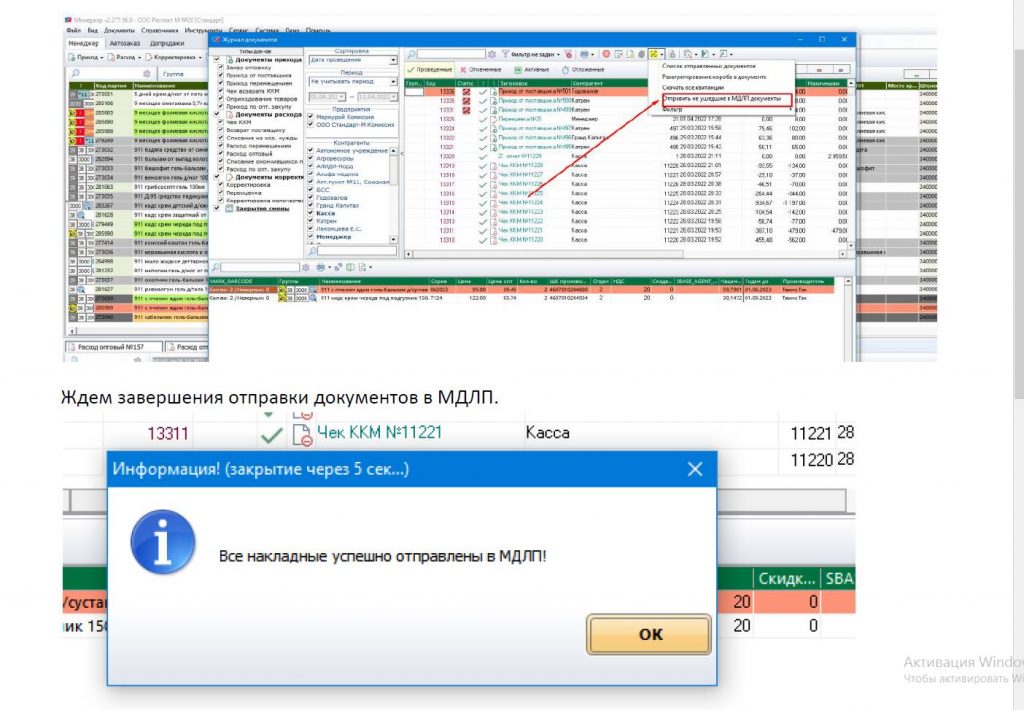Select 'Отправить не ушедшие в МДЛП документы'

720,99
